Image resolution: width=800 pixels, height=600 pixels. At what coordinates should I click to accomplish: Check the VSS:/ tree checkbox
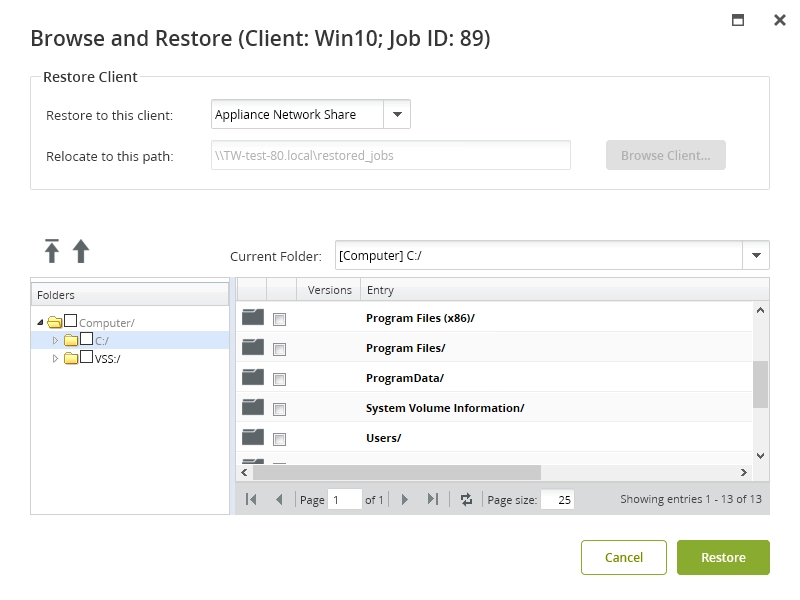[x=87, y=356]
